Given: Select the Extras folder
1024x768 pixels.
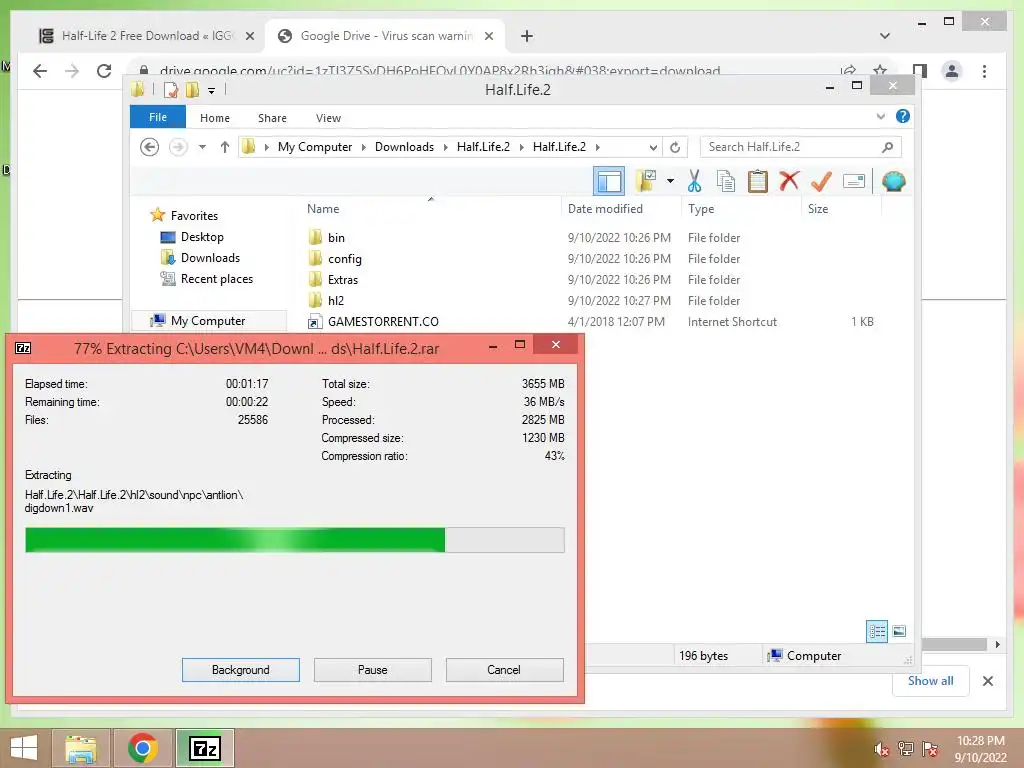Looking at the screenshot, I should pyautogui.click(x=342, y=280).
